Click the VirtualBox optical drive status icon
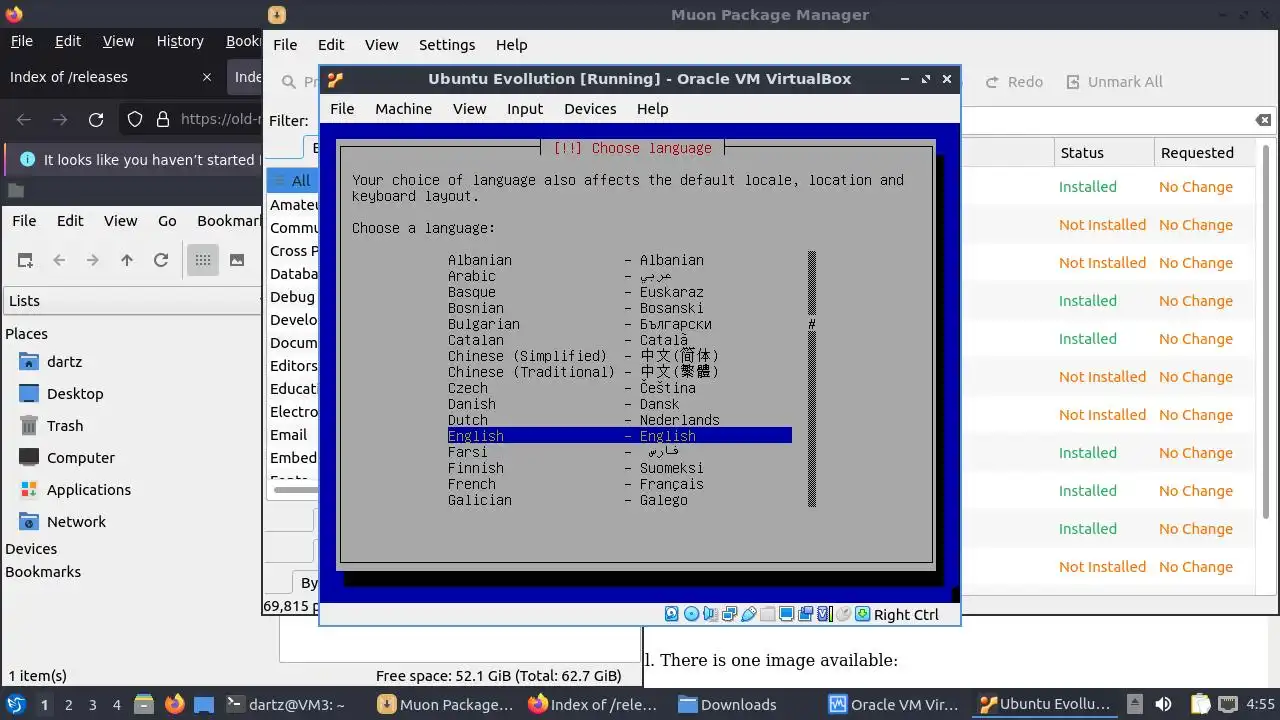This screenshot has width=1280, height=720. pos(691,614)
